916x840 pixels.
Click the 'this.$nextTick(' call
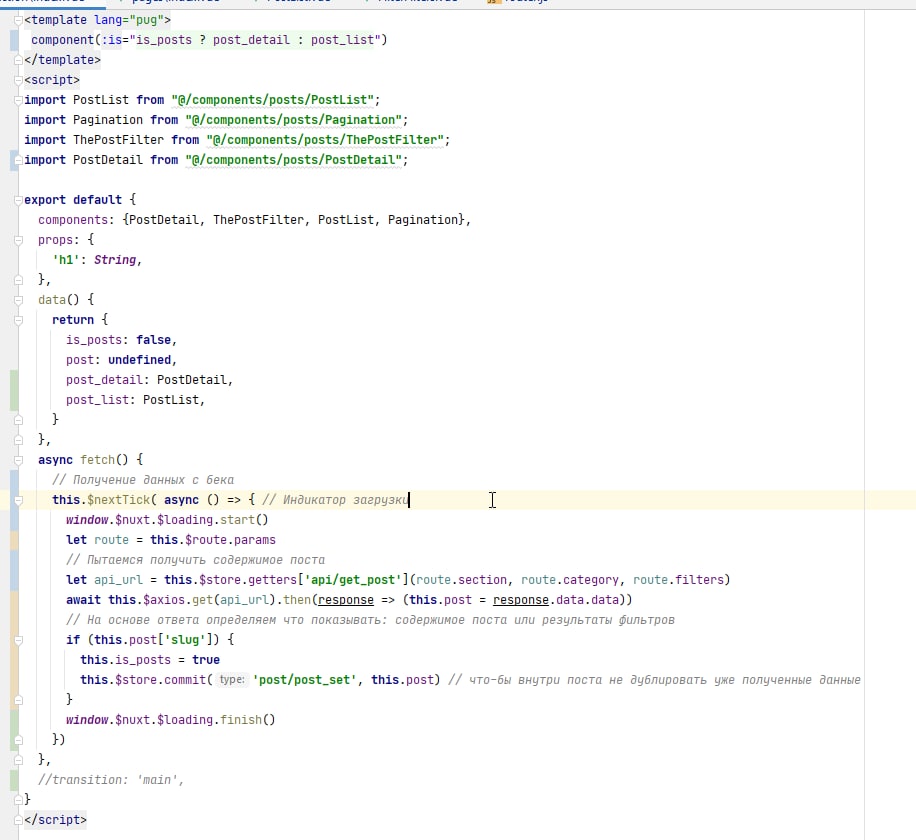click(x=104, y=500)
